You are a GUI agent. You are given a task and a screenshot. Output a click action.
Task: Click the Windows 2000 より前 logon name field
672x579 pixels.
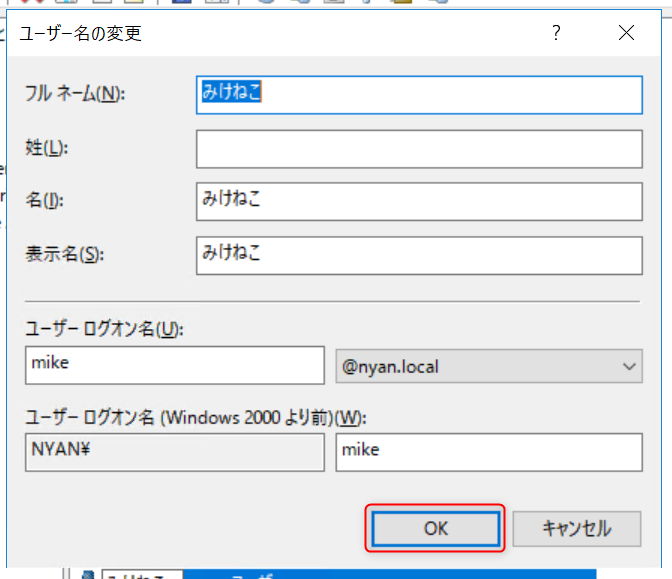click(x=488, y=451)
